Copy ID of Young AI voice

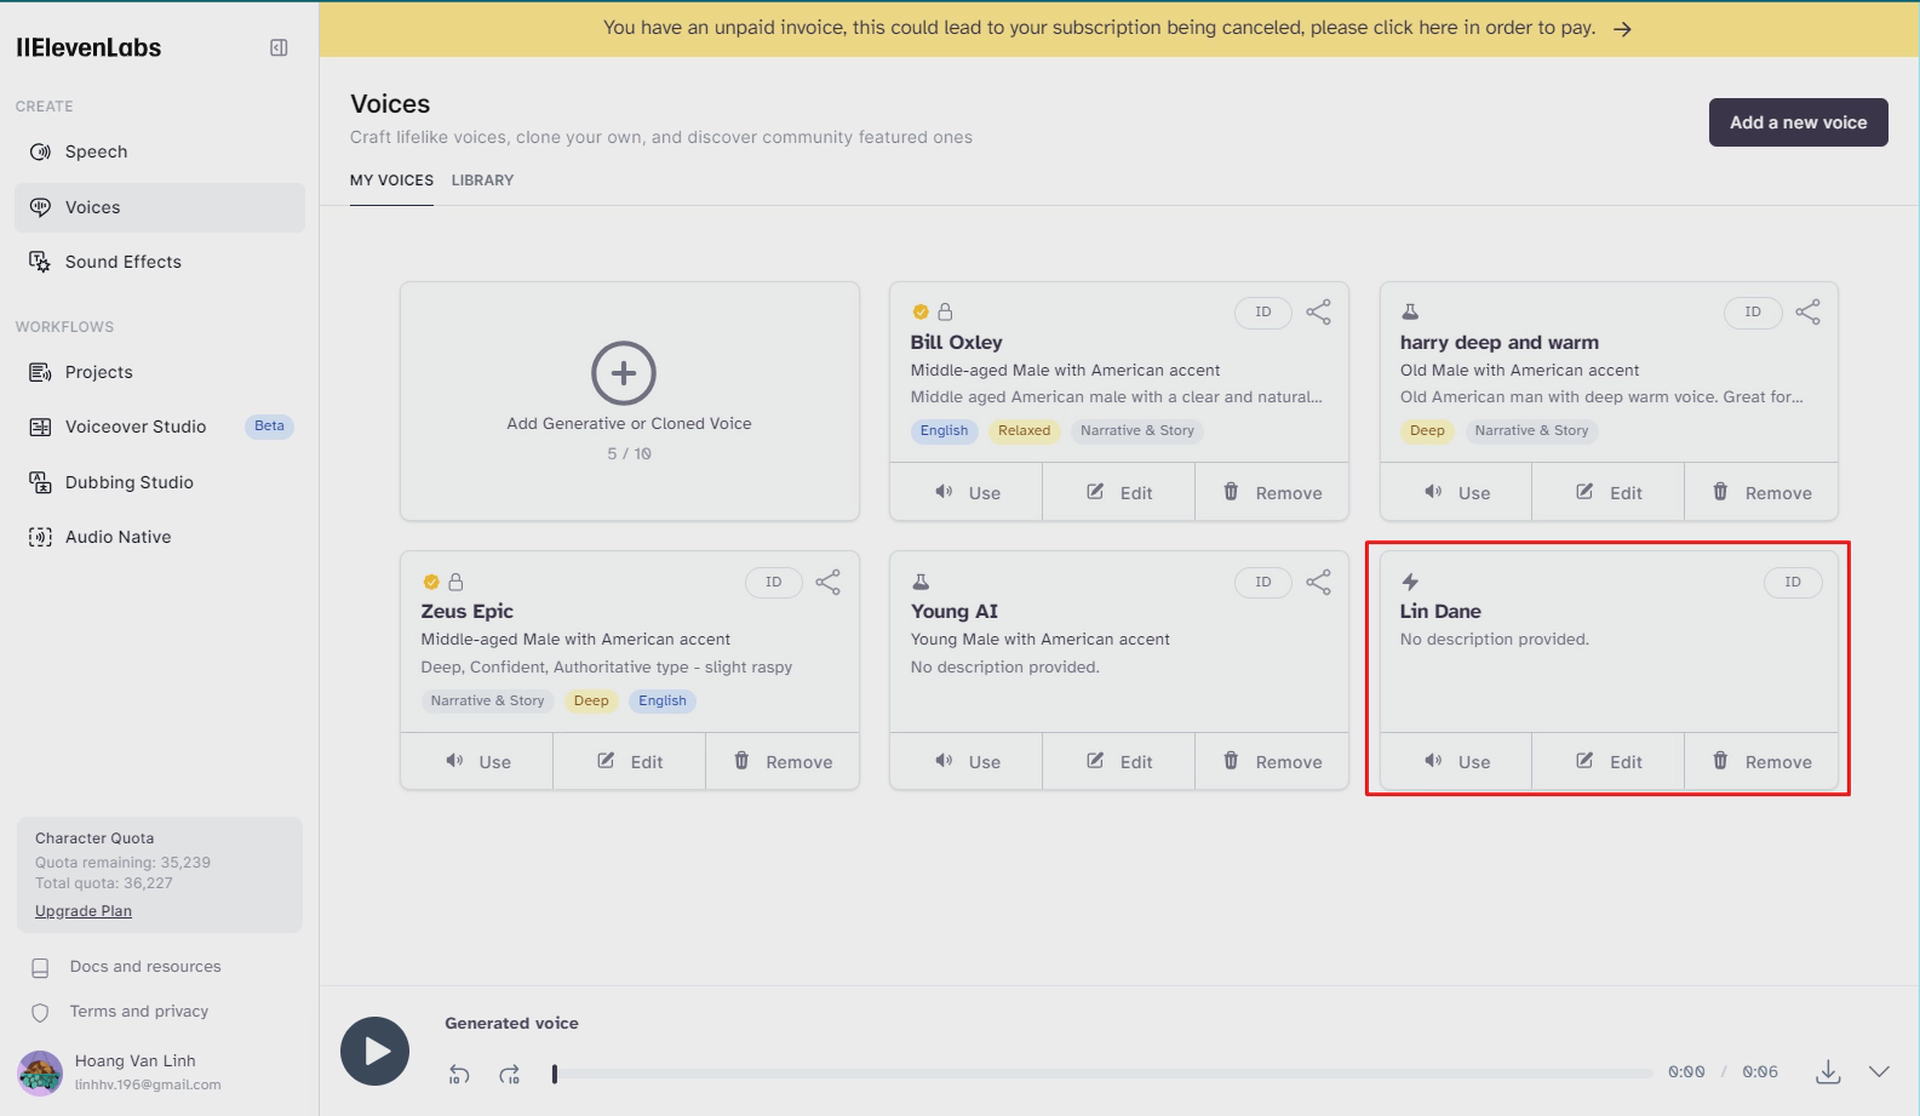coord(1263,582)
